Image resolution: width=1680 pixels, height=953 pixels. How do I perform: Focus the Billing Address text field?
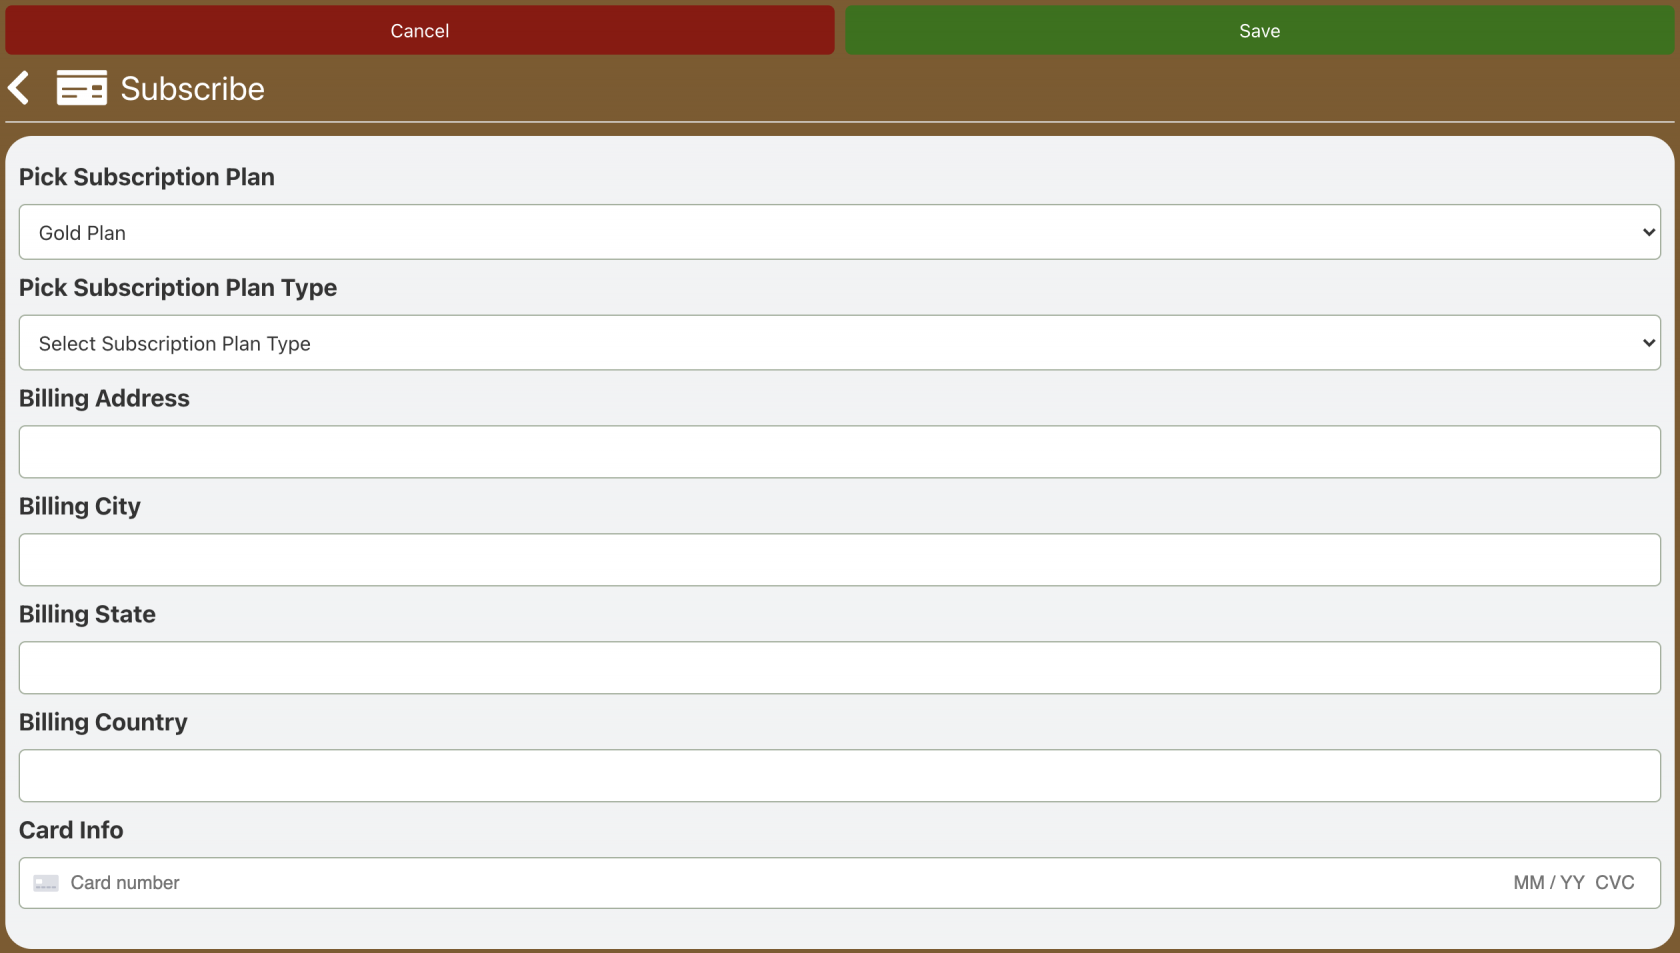[839, 452]
